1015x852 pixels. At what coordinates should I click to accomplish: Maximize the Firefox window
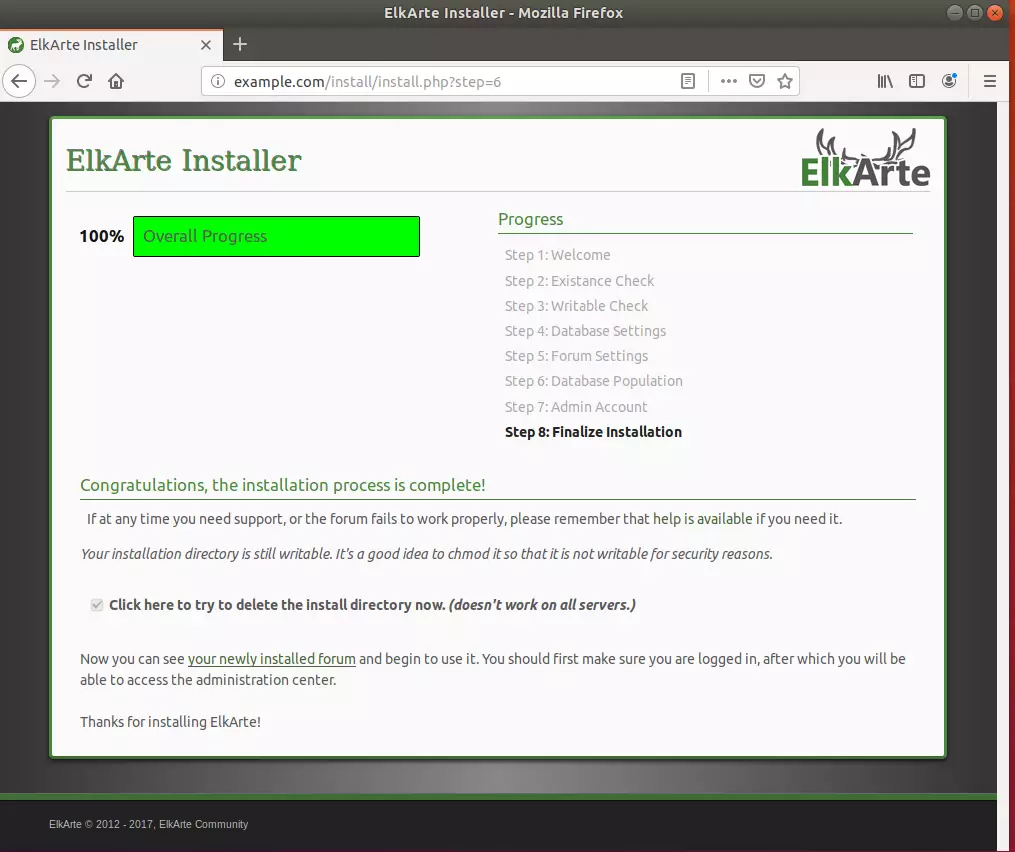[974, 12]
